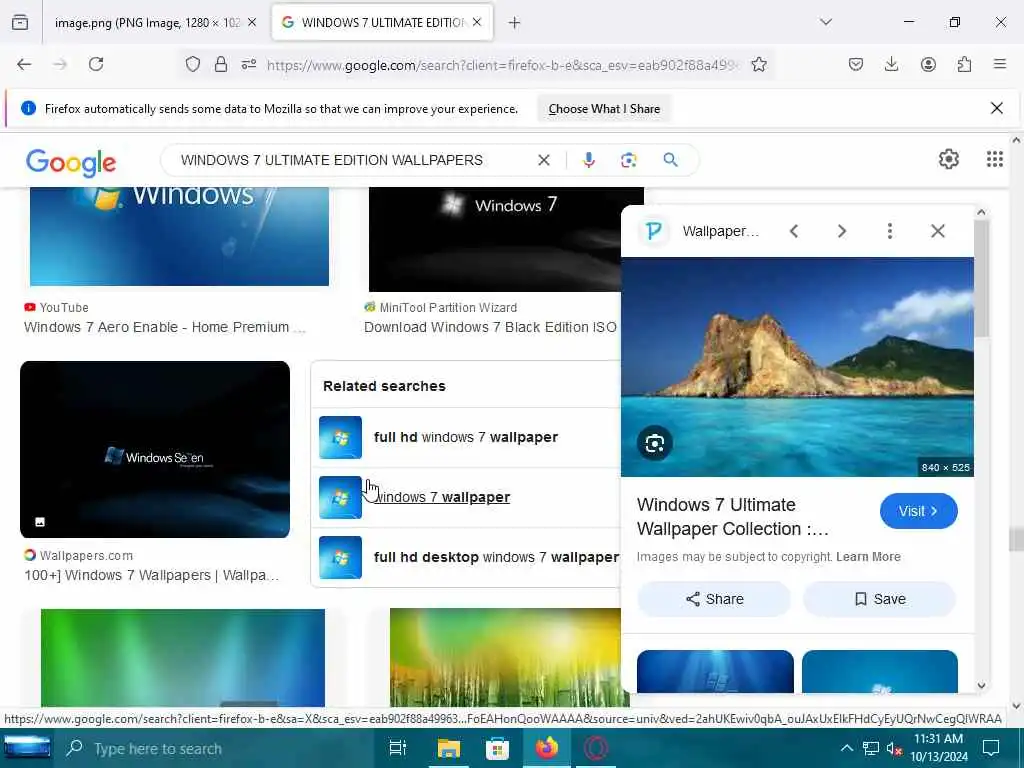1024x768 pixels.
Task: Open the site permissions icon
Action: tap(249, 64)
